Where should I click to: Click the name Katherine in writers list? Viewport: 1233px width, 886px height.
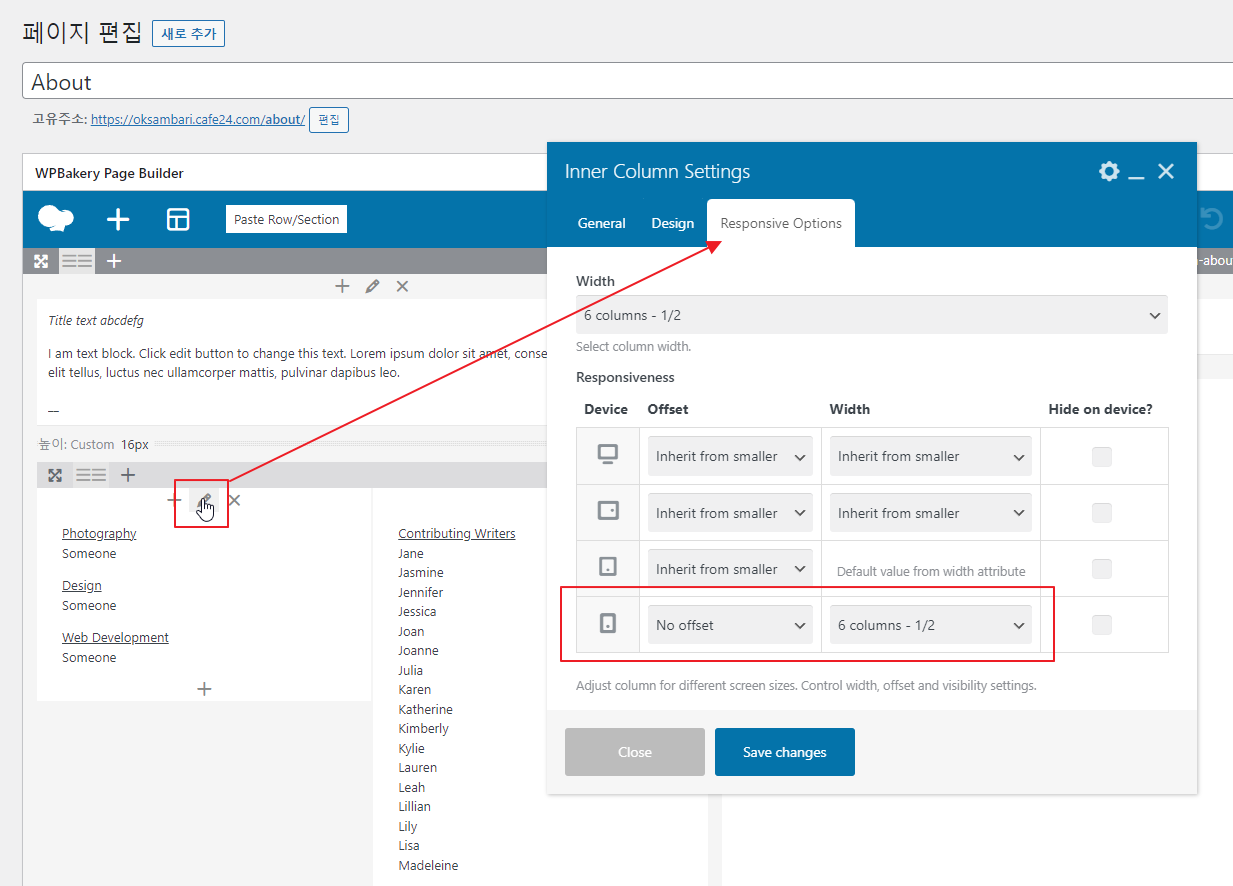pos(426,709)
